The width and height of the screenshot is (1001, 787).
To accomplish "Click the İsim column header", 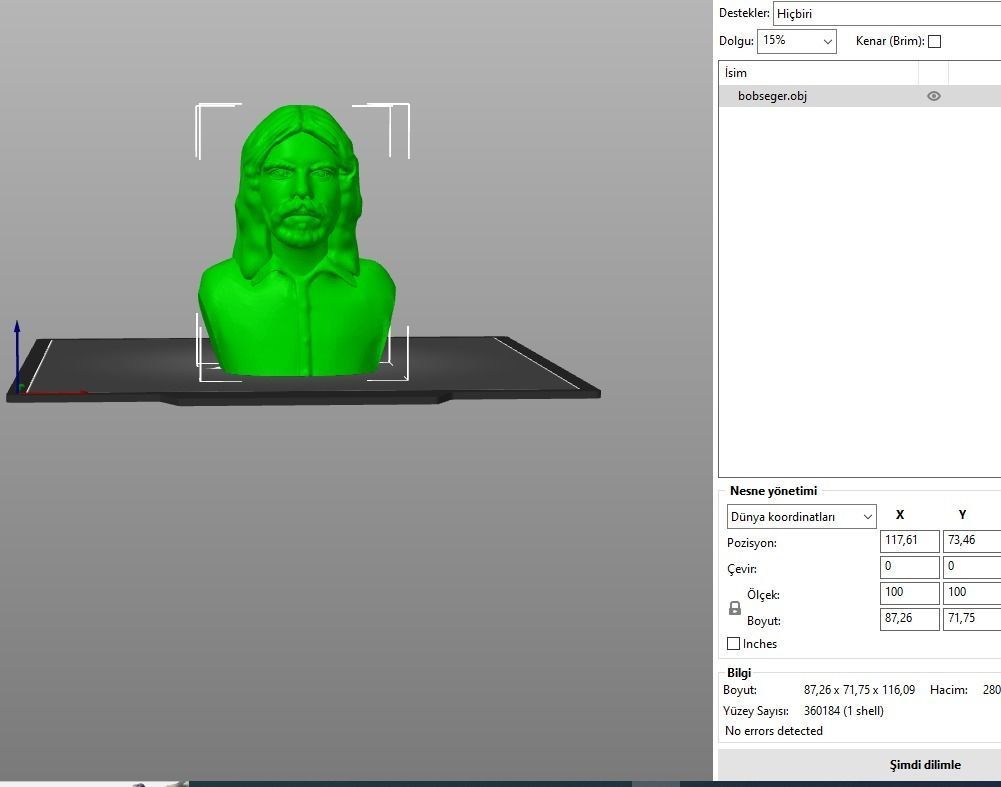I will [818, 73].
